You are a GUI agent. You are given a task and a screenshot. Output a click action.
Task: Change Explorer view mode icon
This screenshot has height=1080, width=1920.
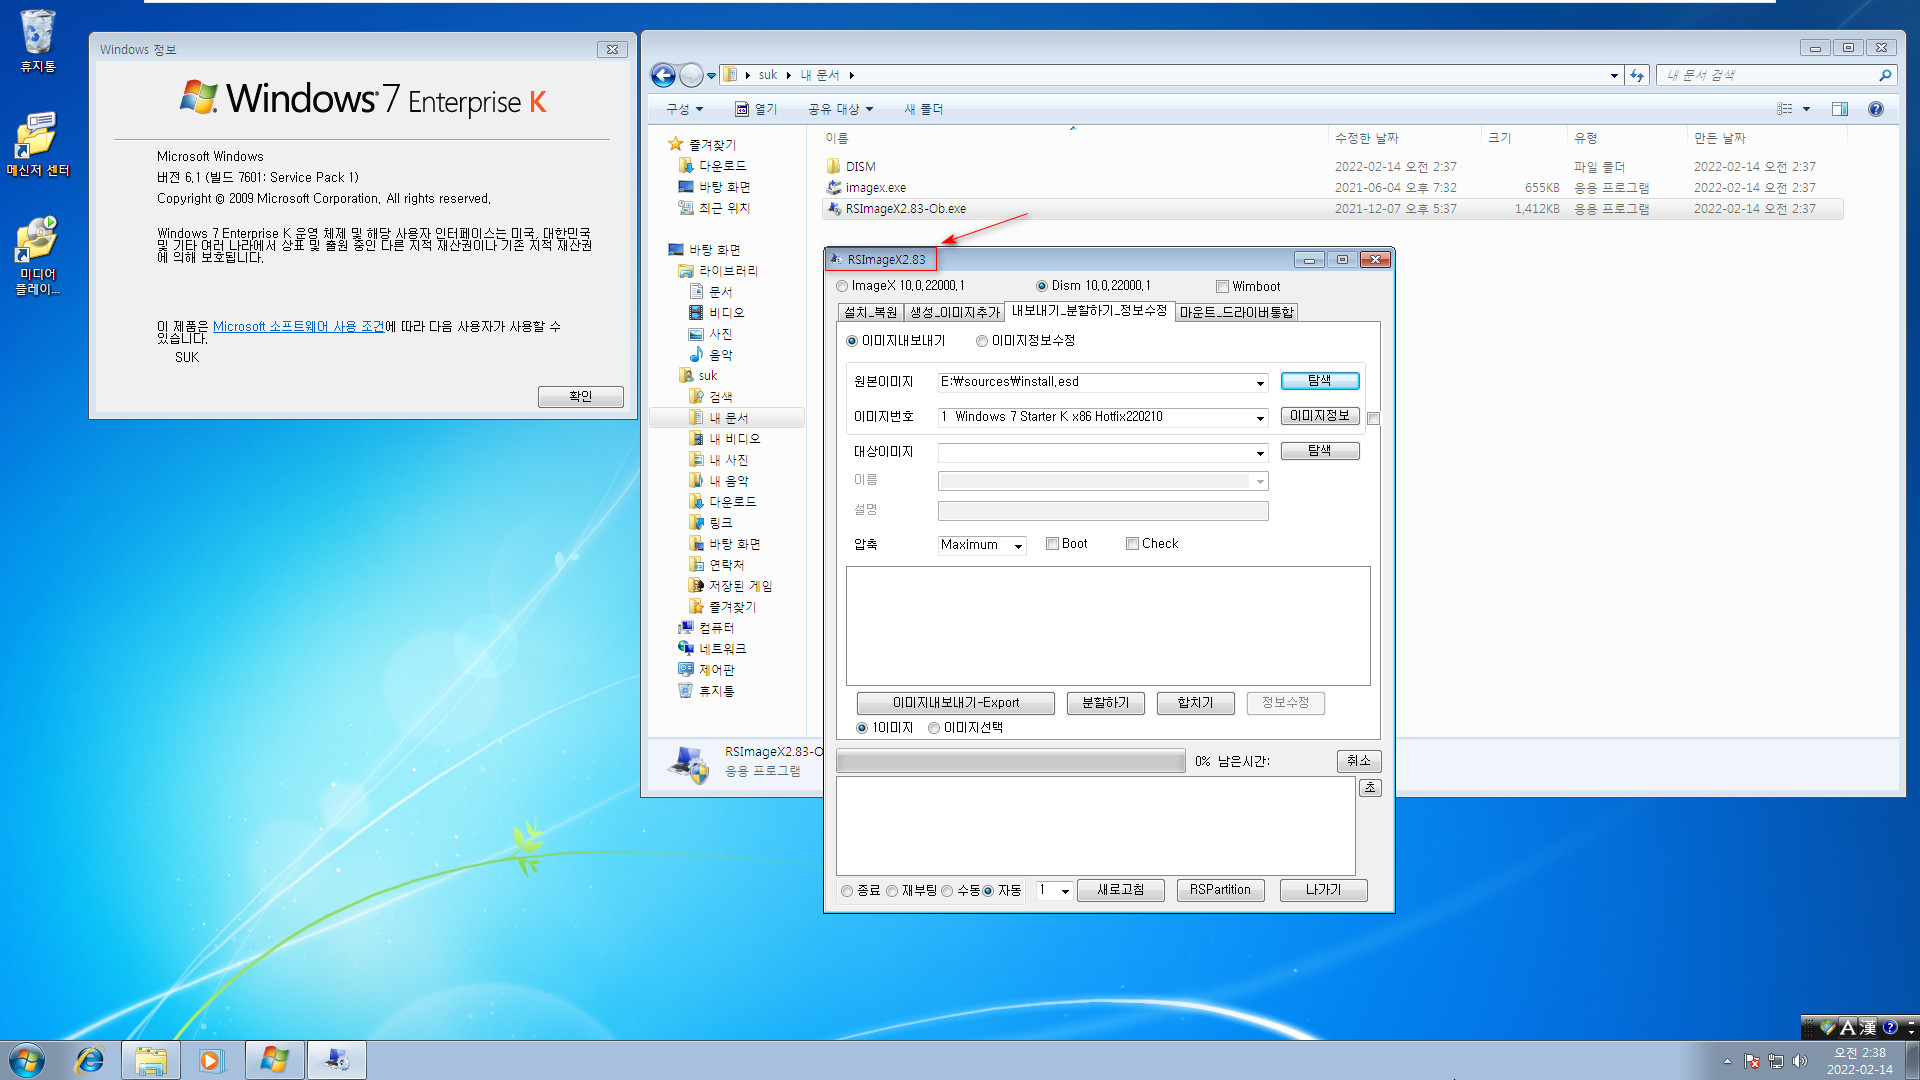click(x=1785, y=109)
